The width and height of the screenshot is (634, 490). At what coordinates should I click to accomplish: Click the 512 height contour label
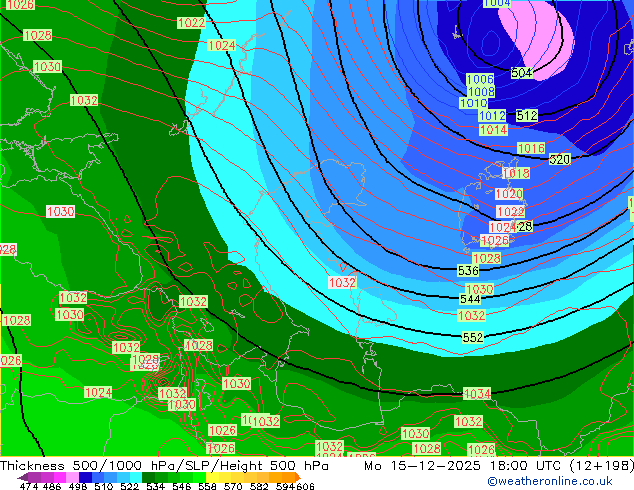(527, 116)
